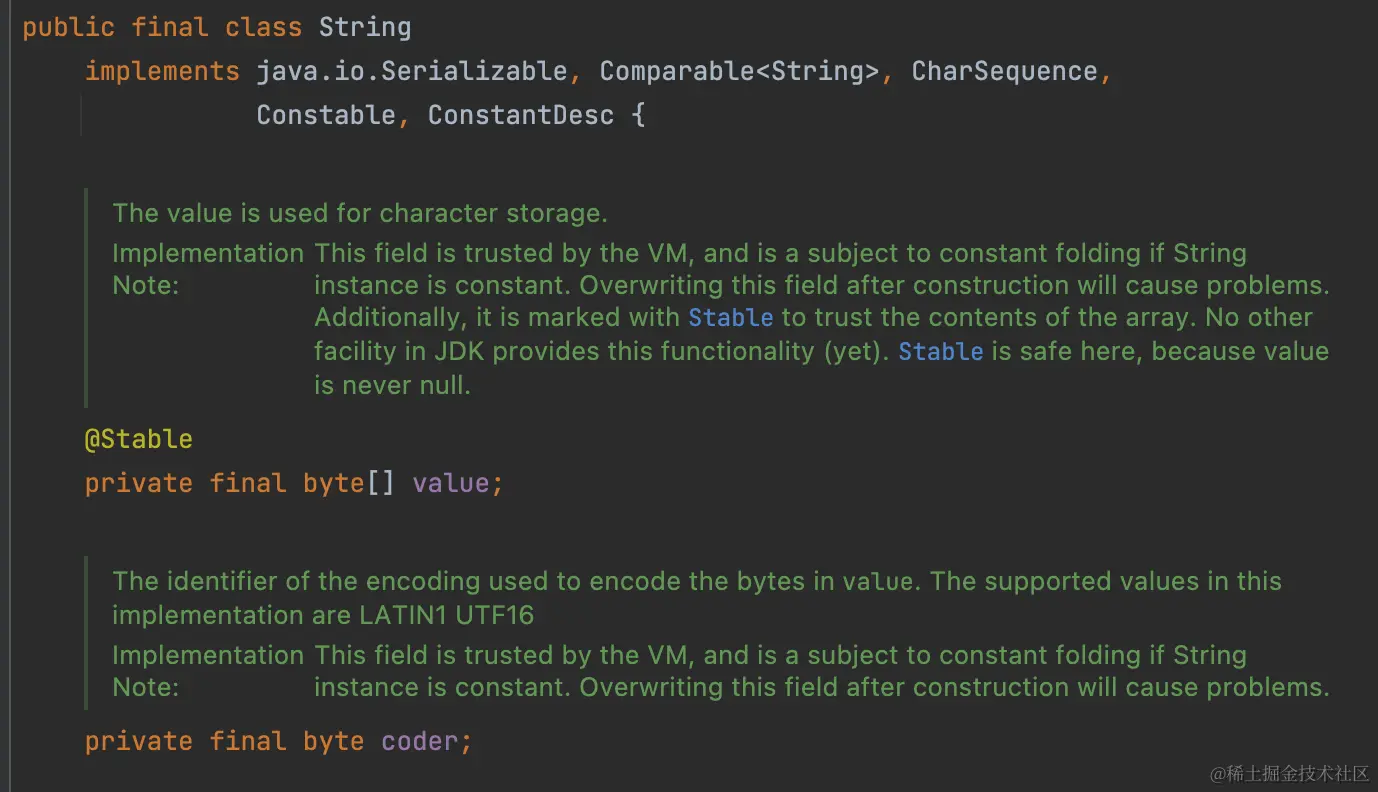Image resolution: width=1378 pixels, height=792 pixels.
Task: Click the public keyword on the first line
Action: tap(68, 27)
